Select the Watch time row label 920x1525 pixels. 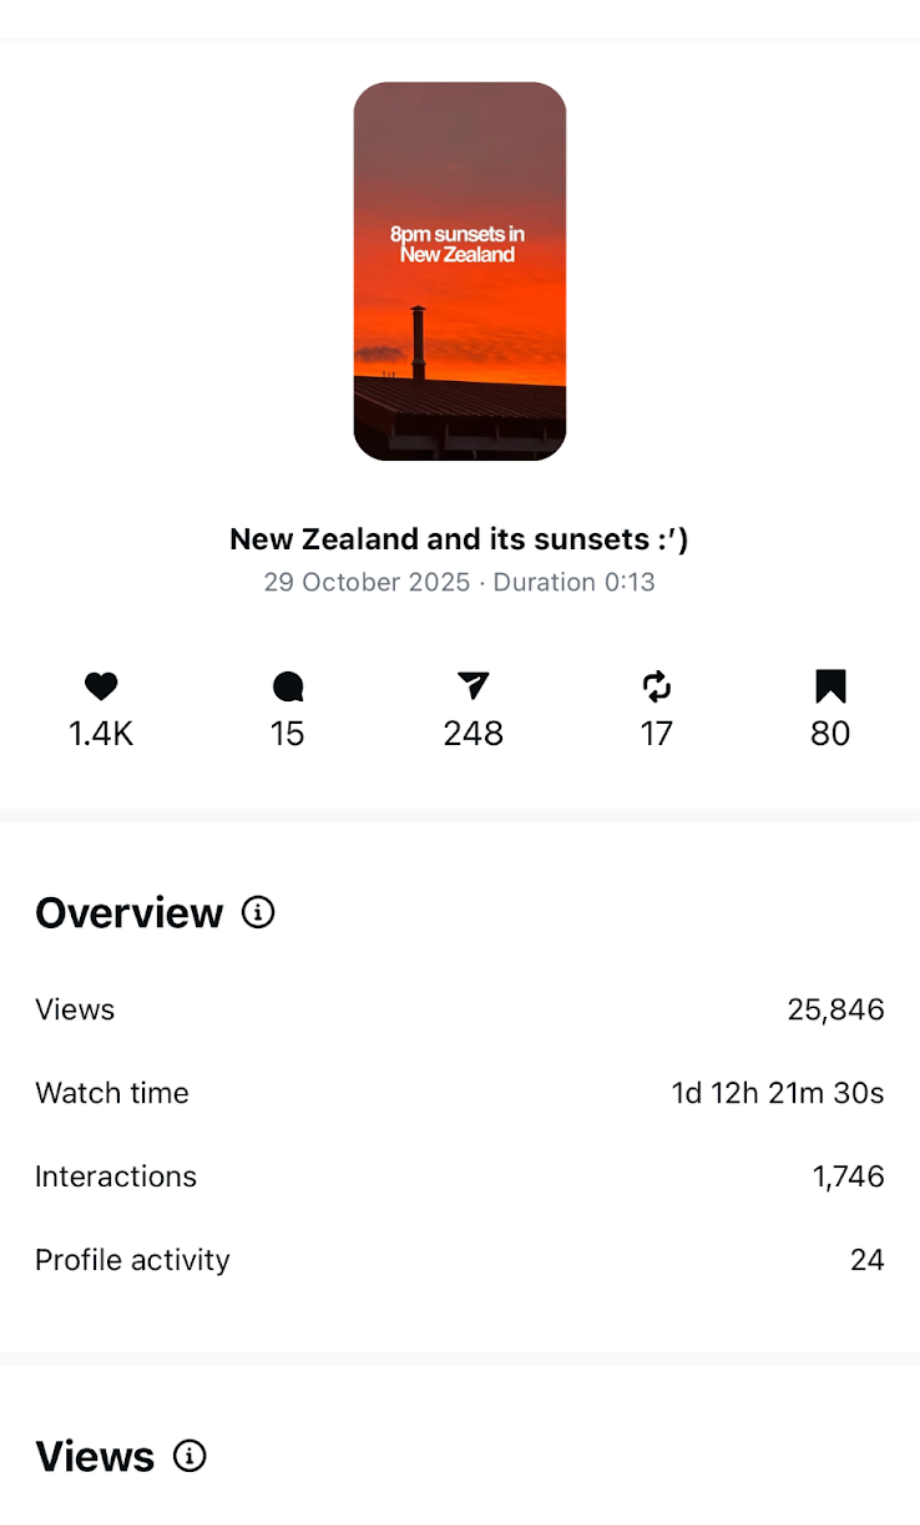[112, 1093]
